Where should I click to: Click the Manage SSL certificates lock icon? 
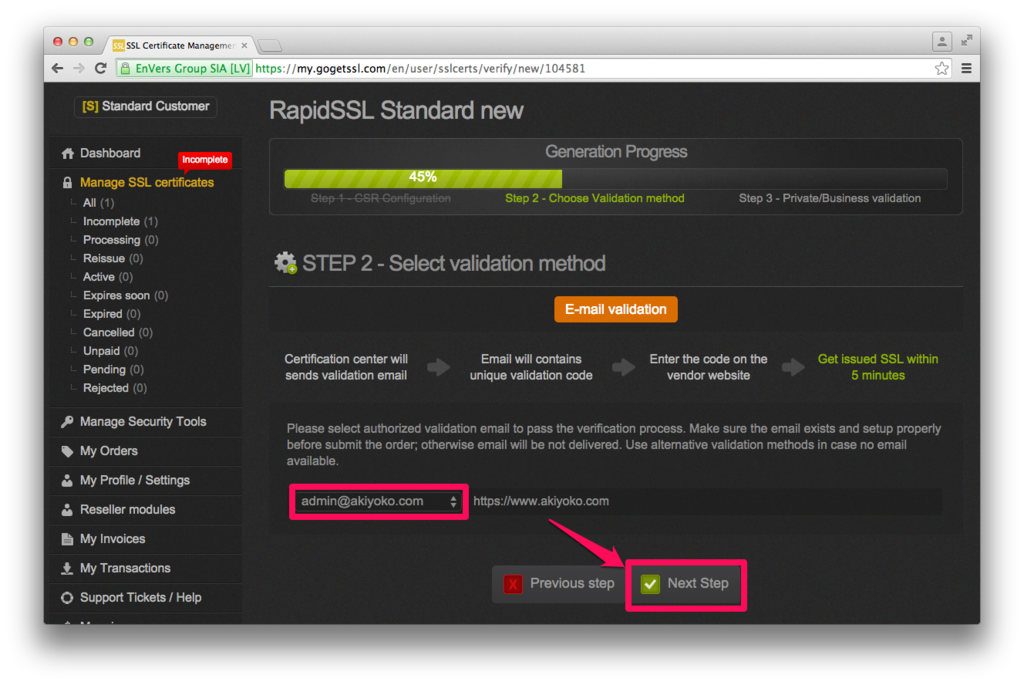[67, 183]
